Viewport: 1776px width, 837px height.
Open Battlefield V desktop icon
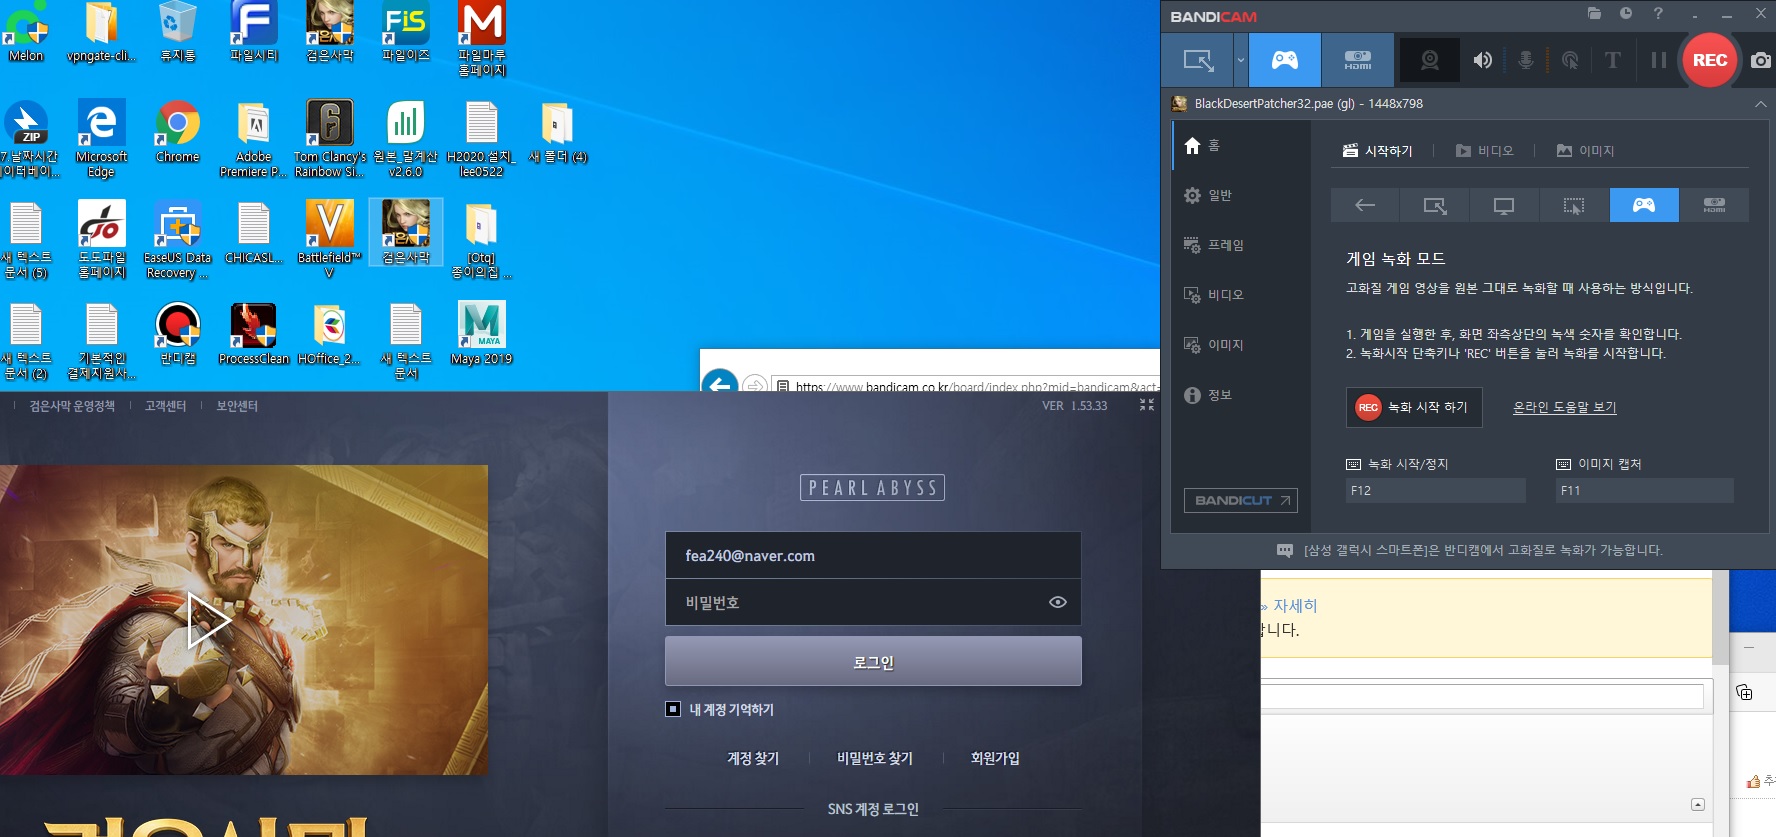(x=329, y=238)
